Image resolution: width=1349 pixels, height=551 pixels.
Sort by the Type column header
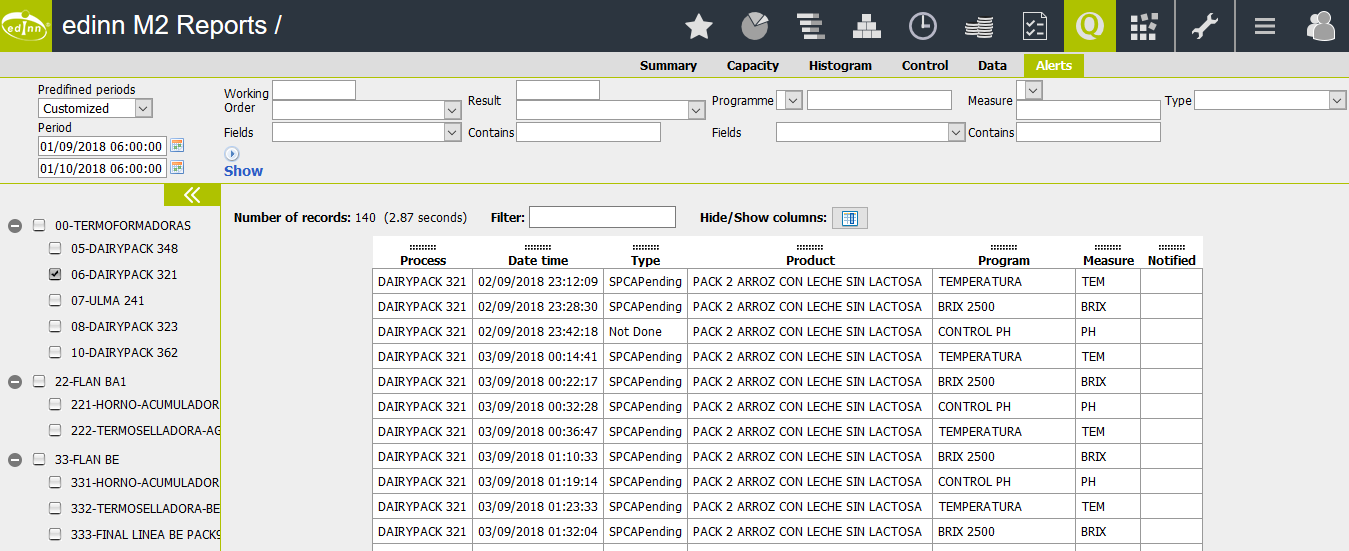click(x=645, y=260)
